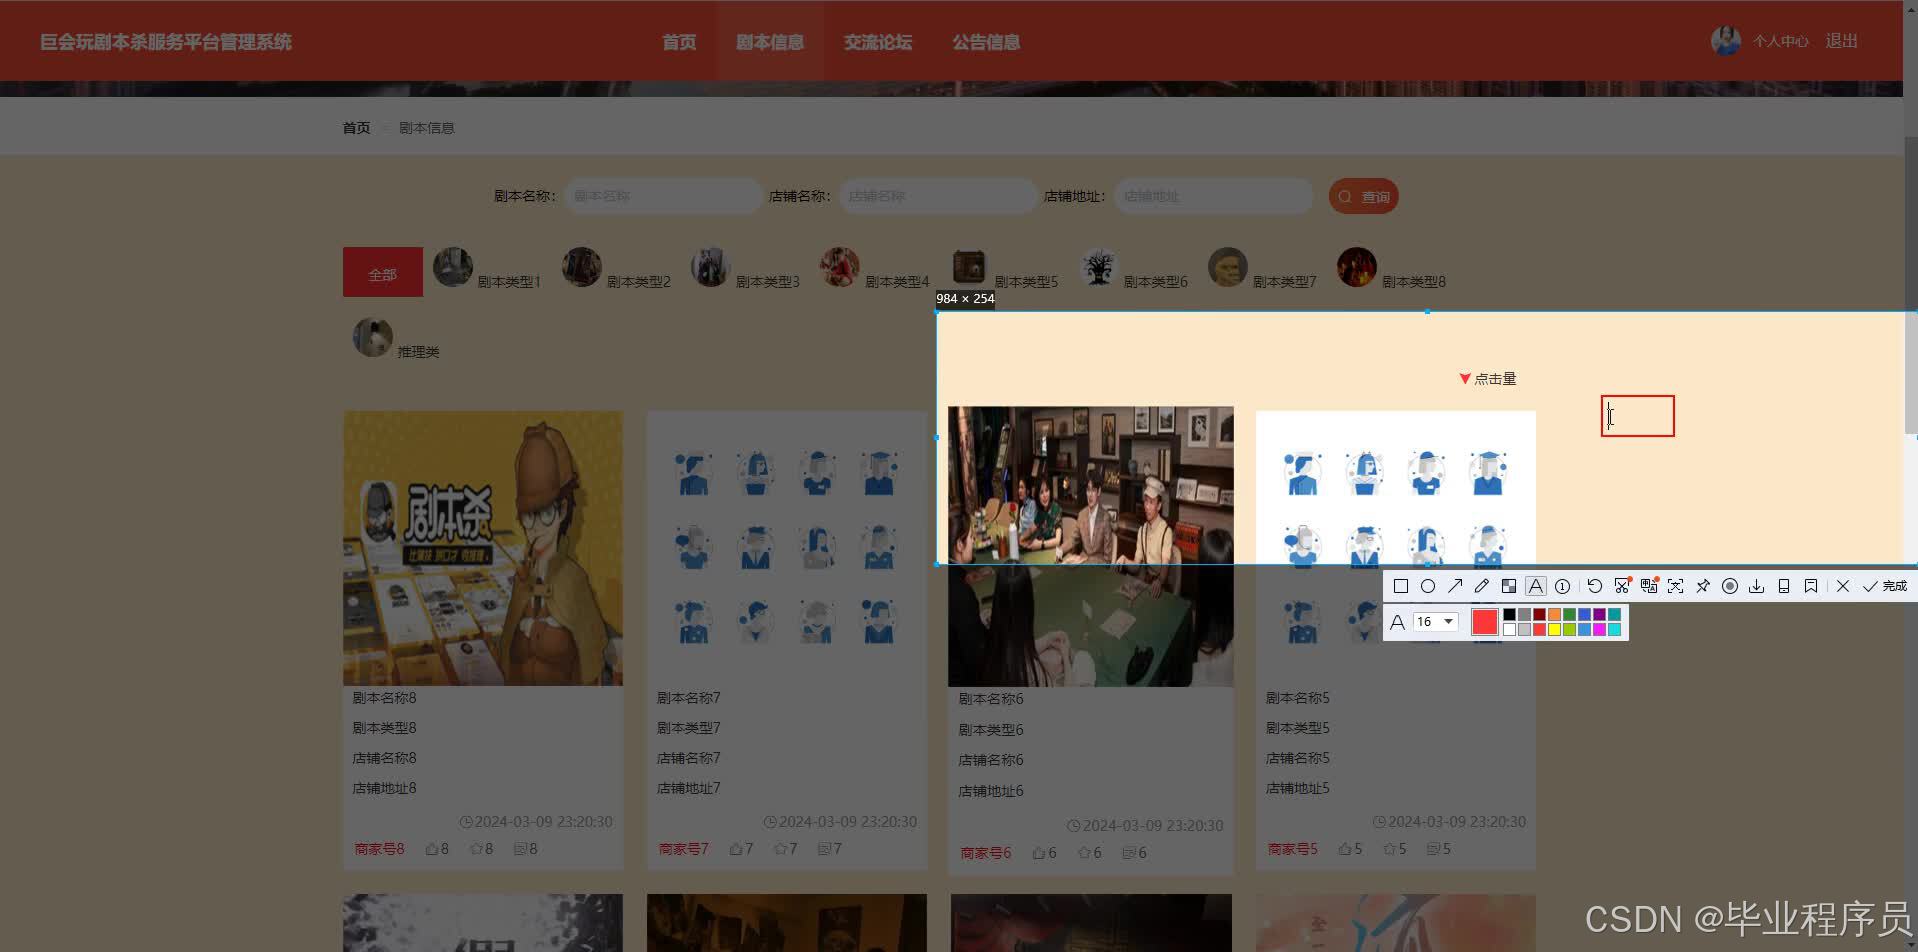Select the numbered step marker tool
Viewport: 1918px width, 952px height.
(1563, 586)
